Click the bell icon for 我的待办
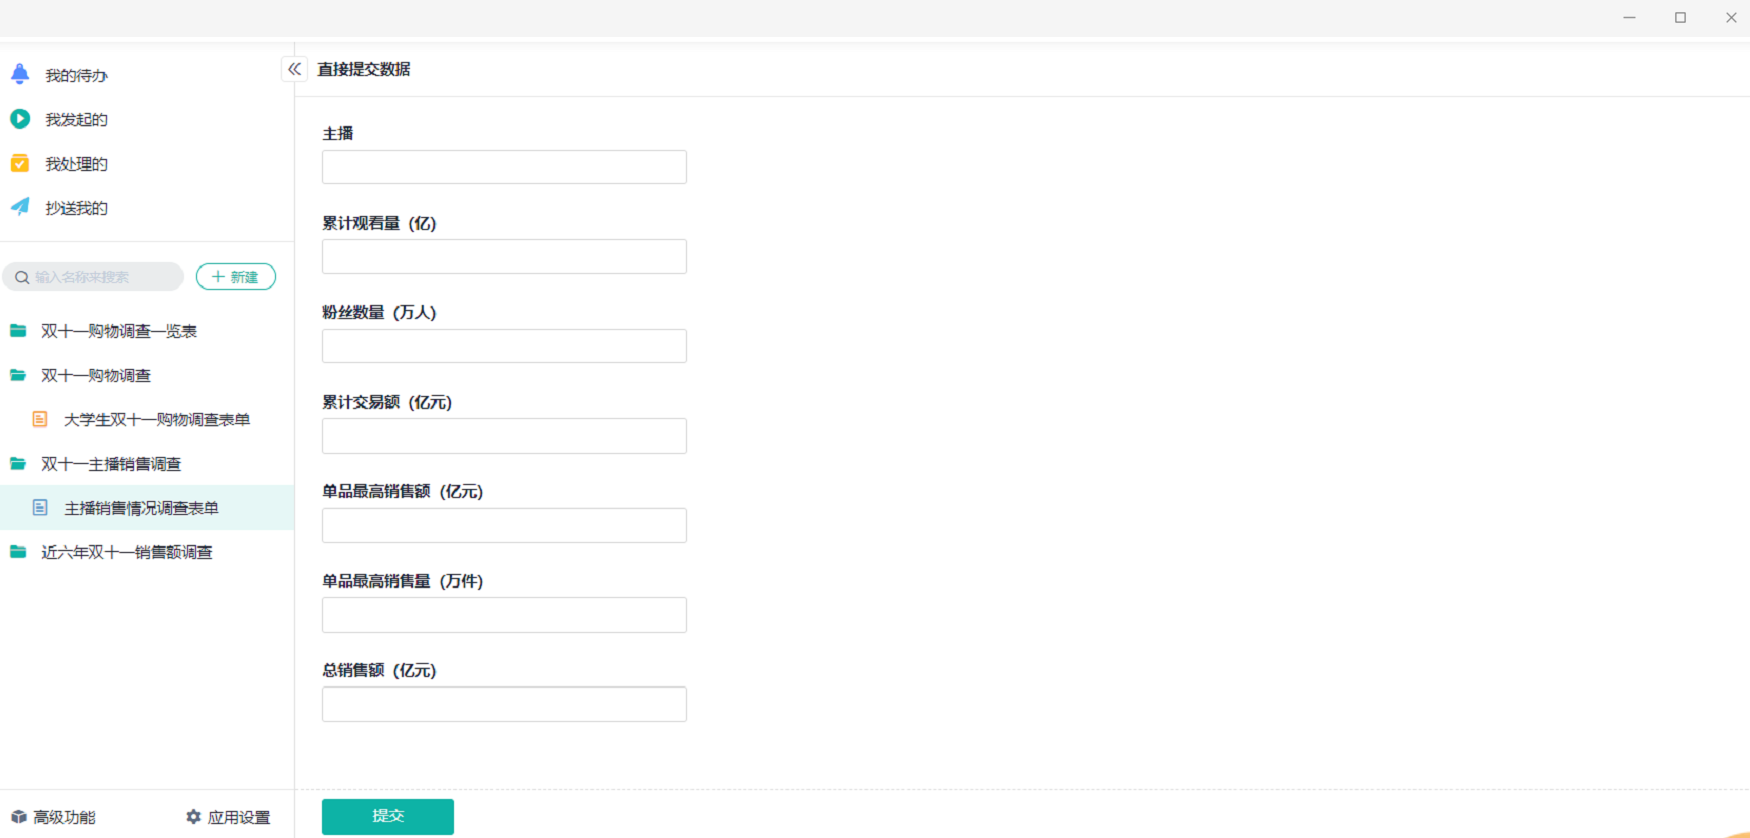This screenshot has height=838, width=1750. coord(20,74)
